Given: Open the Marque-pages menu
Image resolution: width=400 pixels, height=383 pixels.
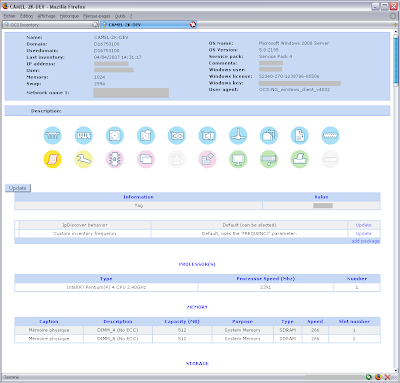Looking at the screenshot, I should (x=97, y=16).
